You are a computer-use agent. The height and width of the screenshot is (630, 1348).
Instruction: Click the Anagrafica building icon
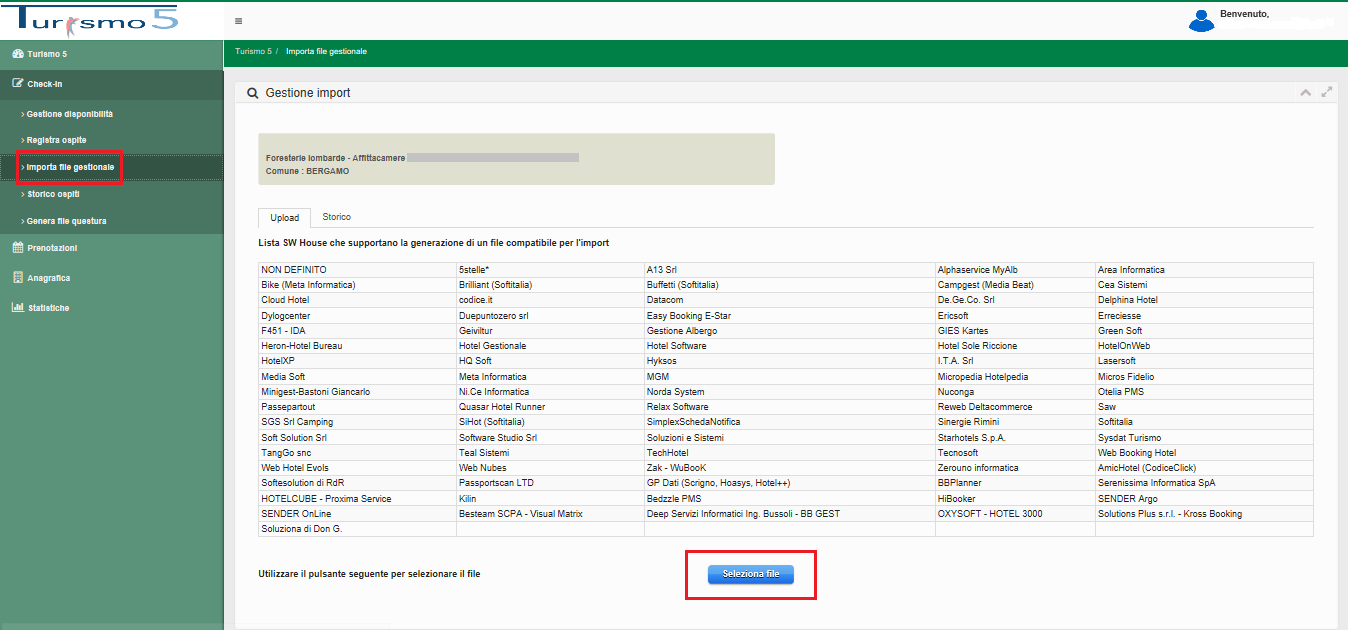tap(17, 278)
